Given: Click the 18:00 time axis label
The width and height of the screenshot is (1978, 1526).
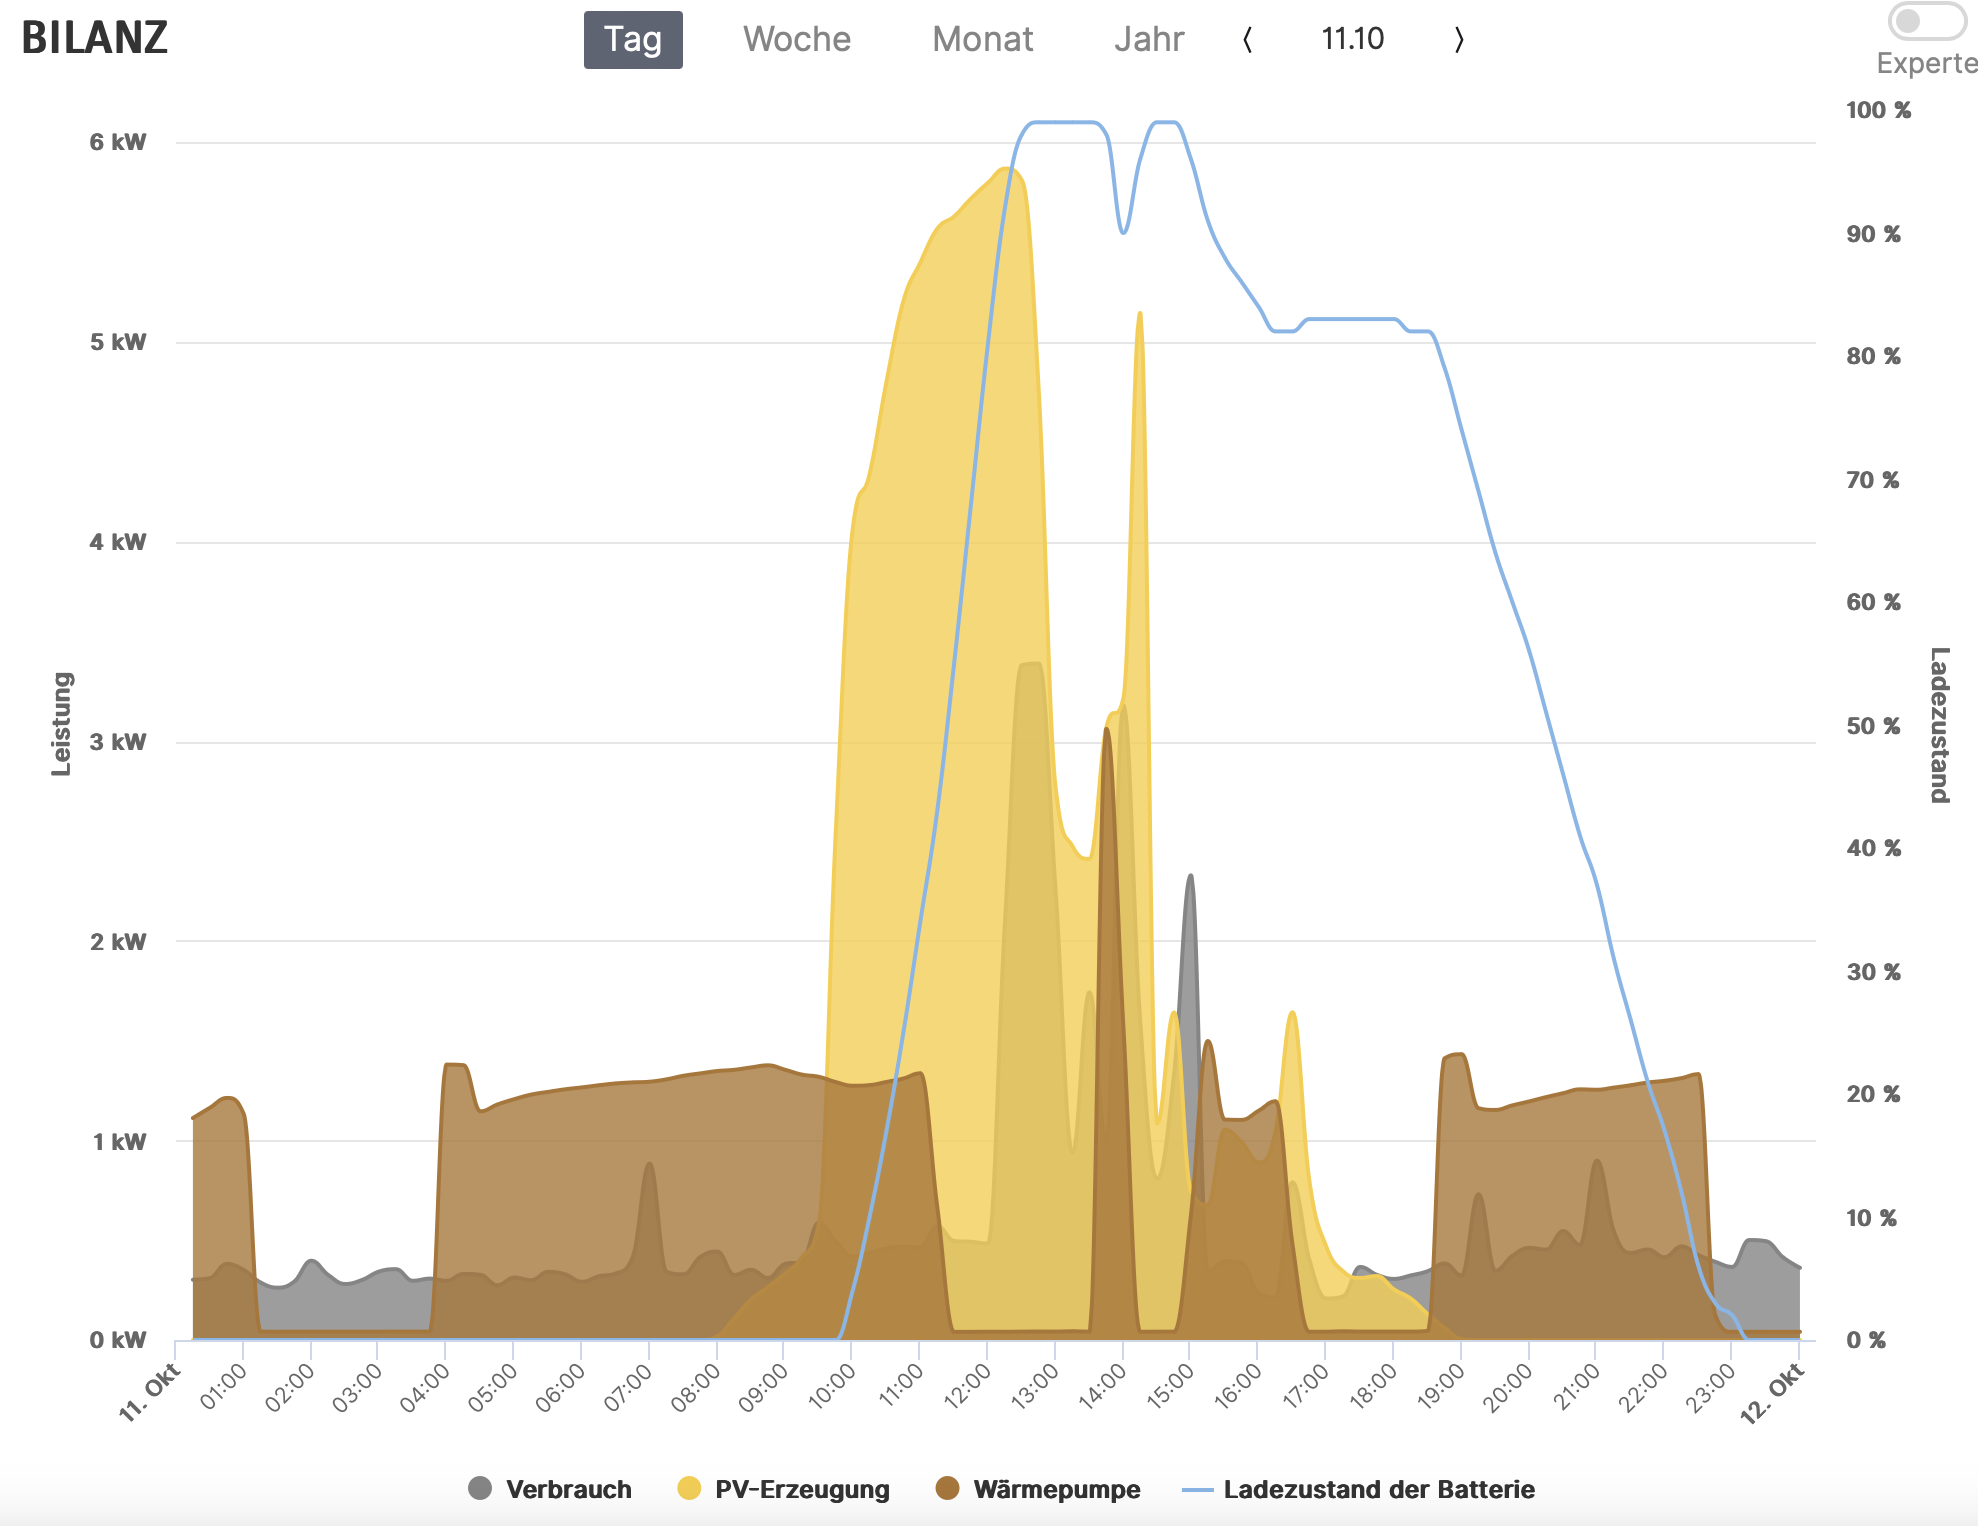Looking at the screenshot, I should click(1372, 1386).
